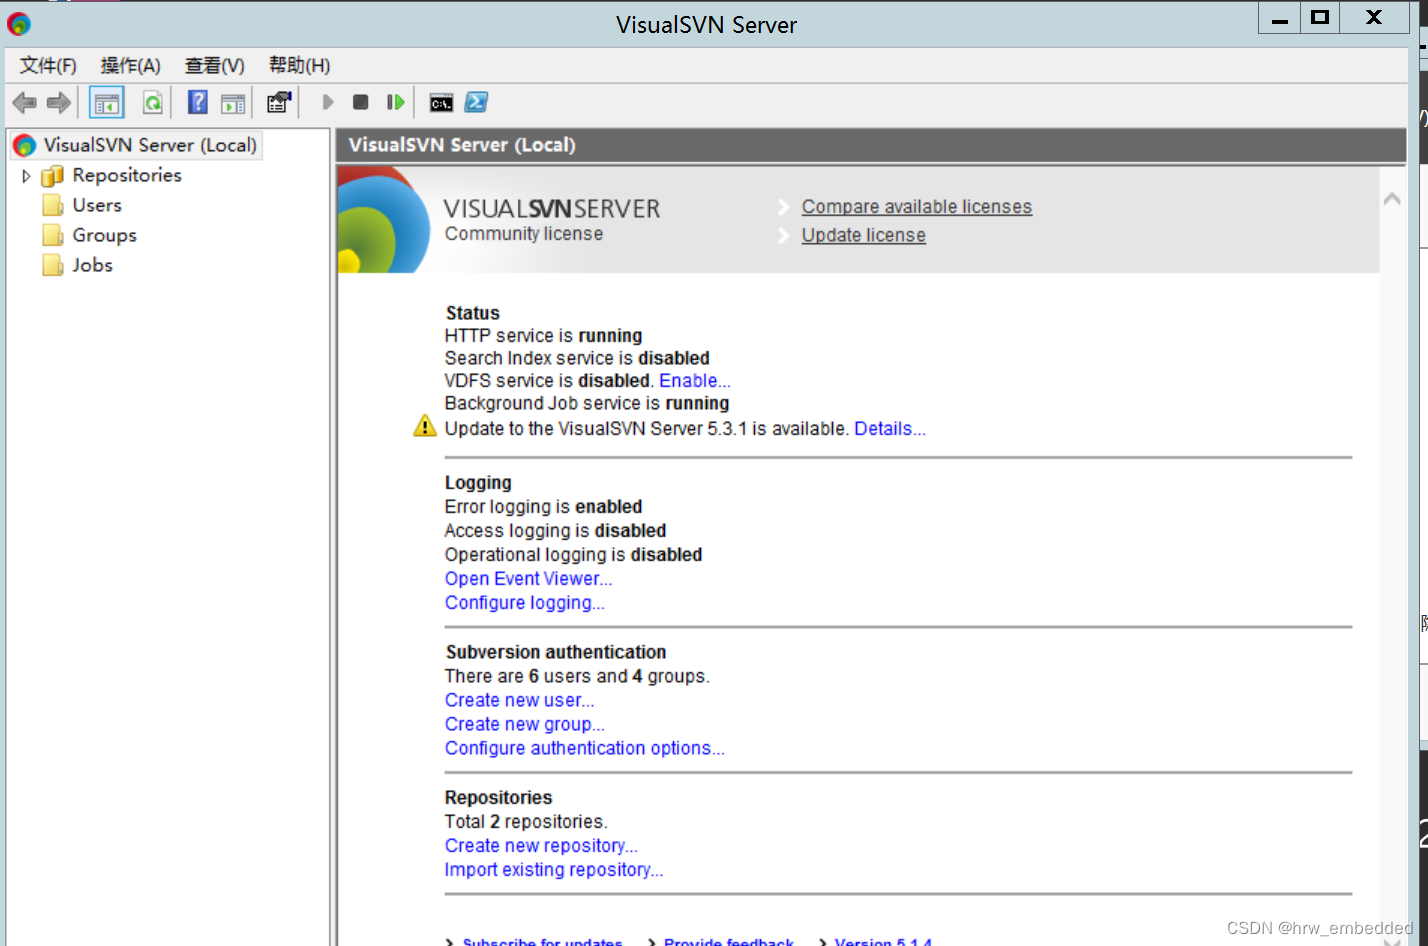Image resolution: width=1428 pixels, height=946 pixels.
Task: Select the Jobs tree item label
Action: click(92, 265)
